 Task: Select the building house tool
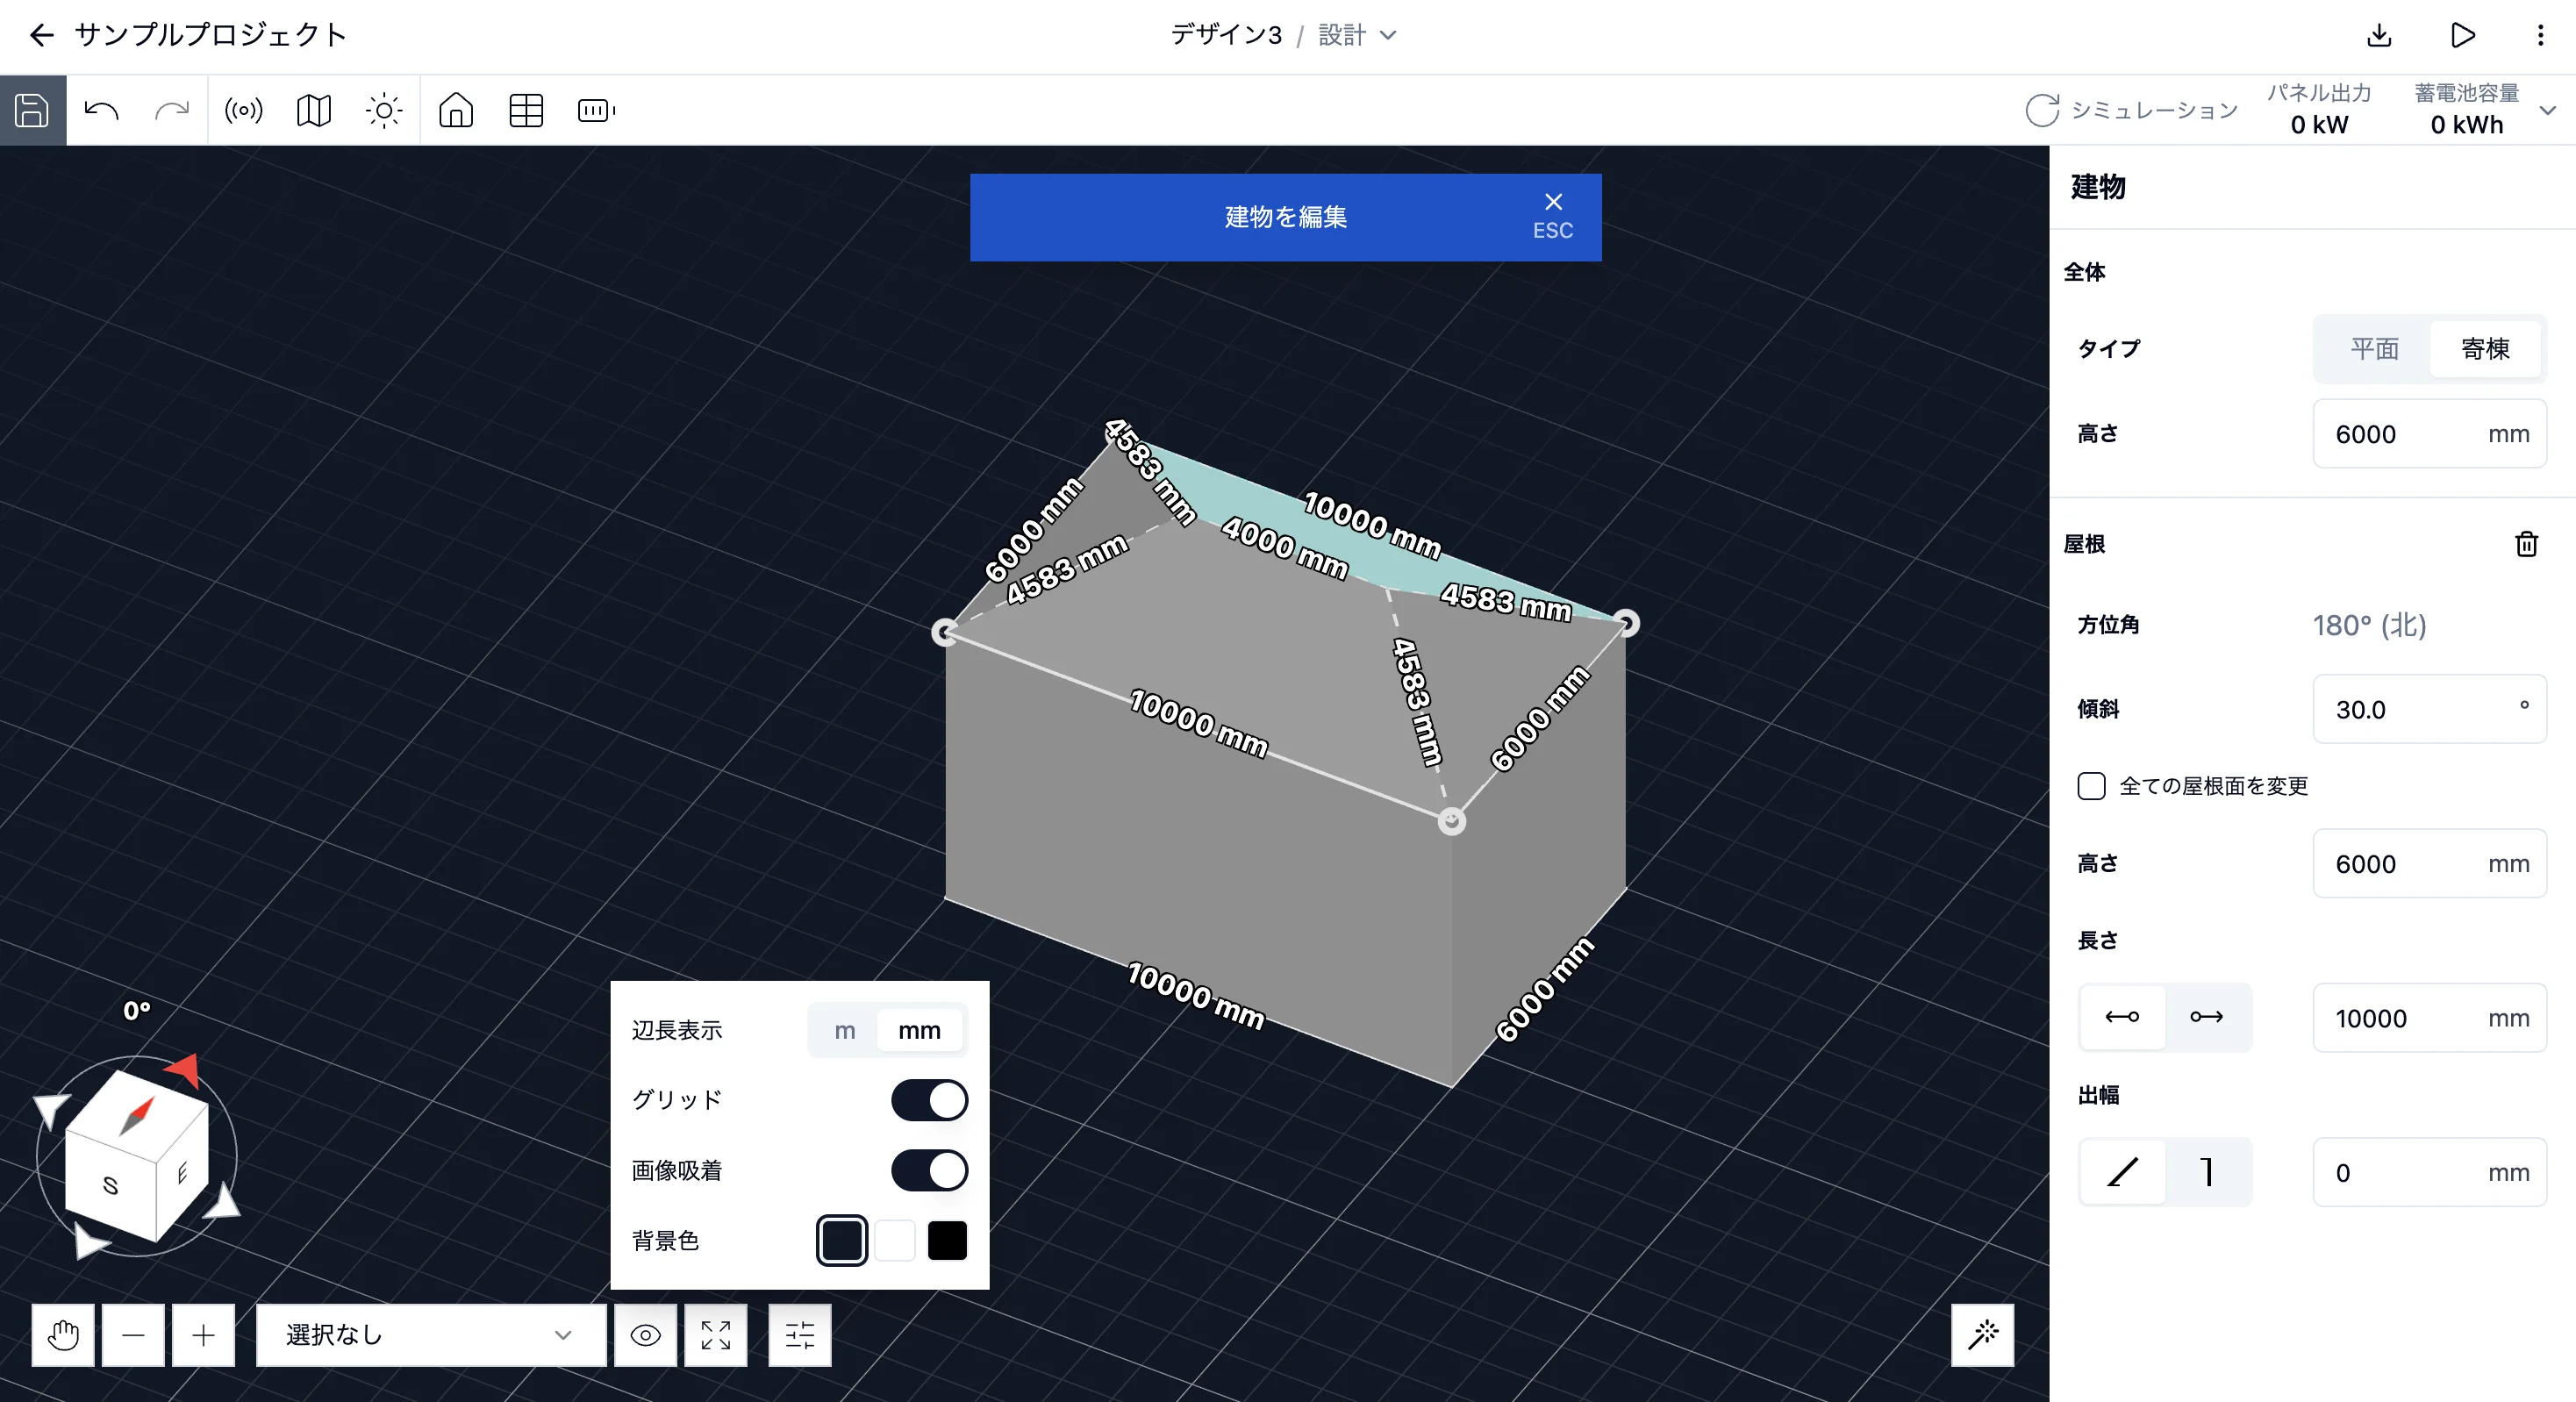pos(456,110)
